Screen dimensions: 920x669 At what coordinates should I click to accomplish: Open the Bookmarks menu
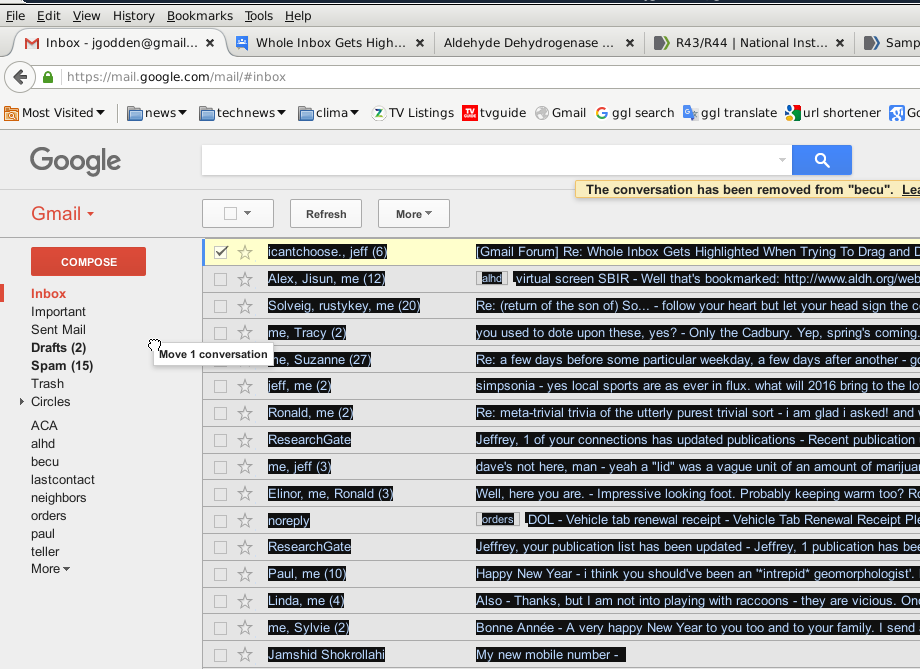pos(199,16)
